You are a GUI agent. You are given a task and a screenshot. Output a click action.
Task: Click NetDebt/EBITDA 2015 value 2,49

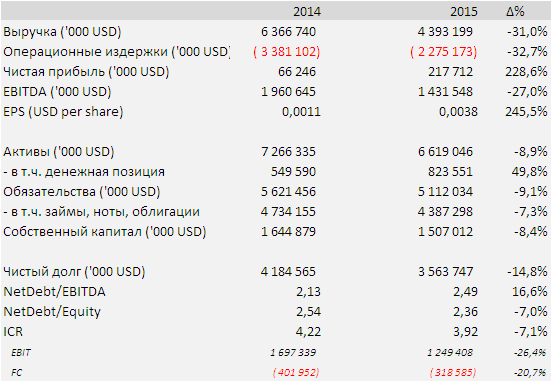click(x=465, y=292)
